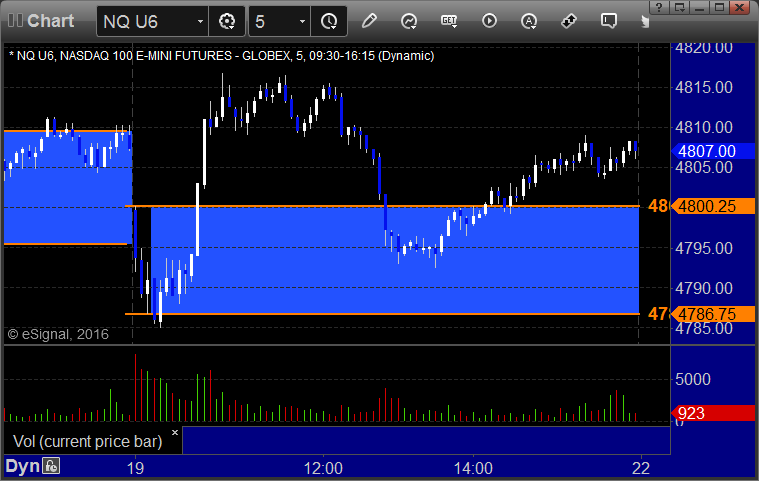The height and width of the screenshot is (481, 759).
Task: Click the Dyn label in bottom corner
Action: [22, 466]
